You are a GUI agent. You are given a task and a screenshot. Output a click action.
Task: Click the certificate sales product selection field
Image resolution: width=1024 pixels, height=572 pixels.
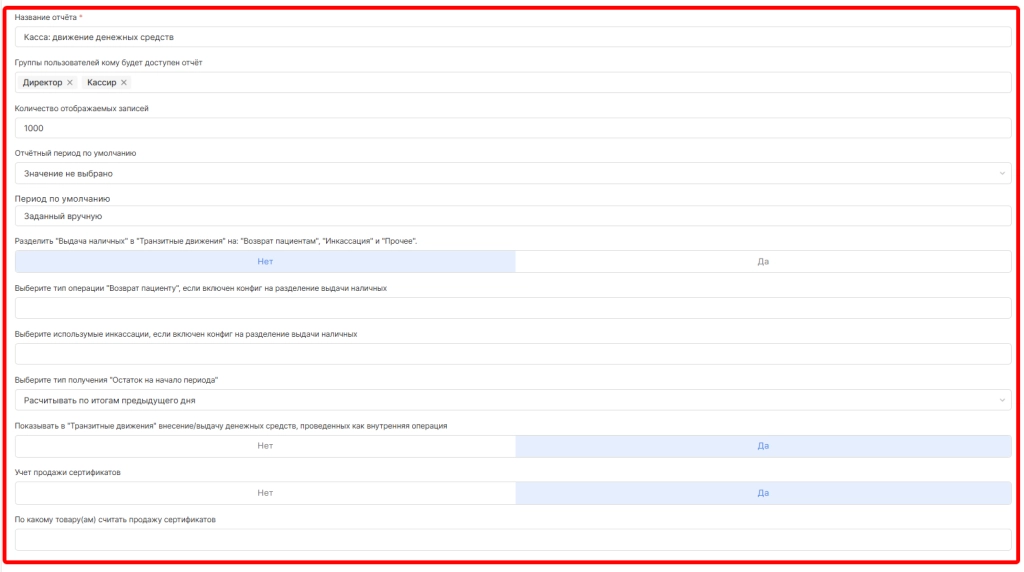(x=512, y=540)
